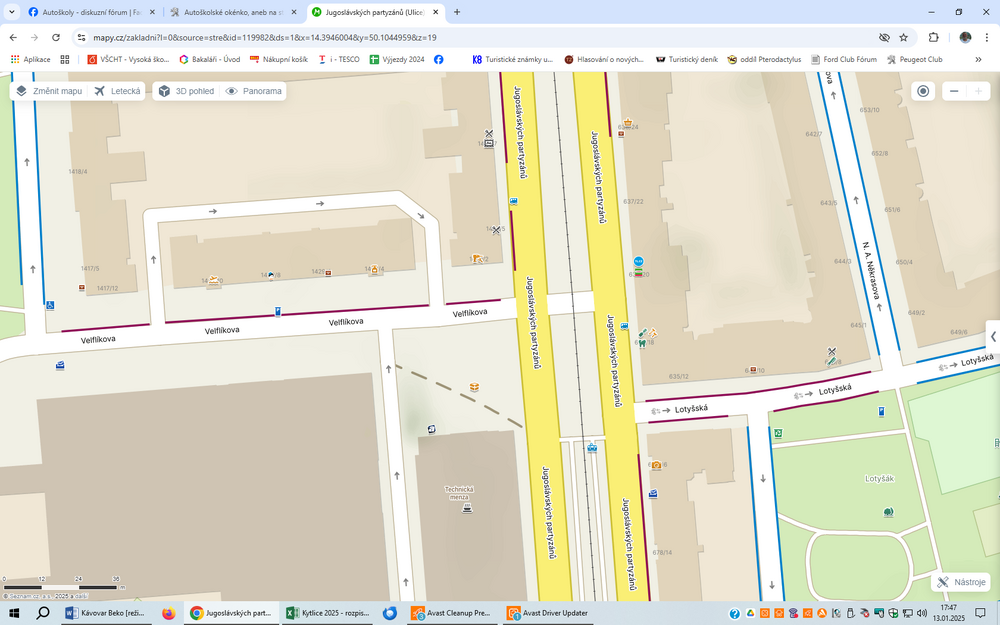Open Ford Club Fórum bookmark
Image resolution: width=1000 pixels, height=625 pixels.
[x=844, y=59]
